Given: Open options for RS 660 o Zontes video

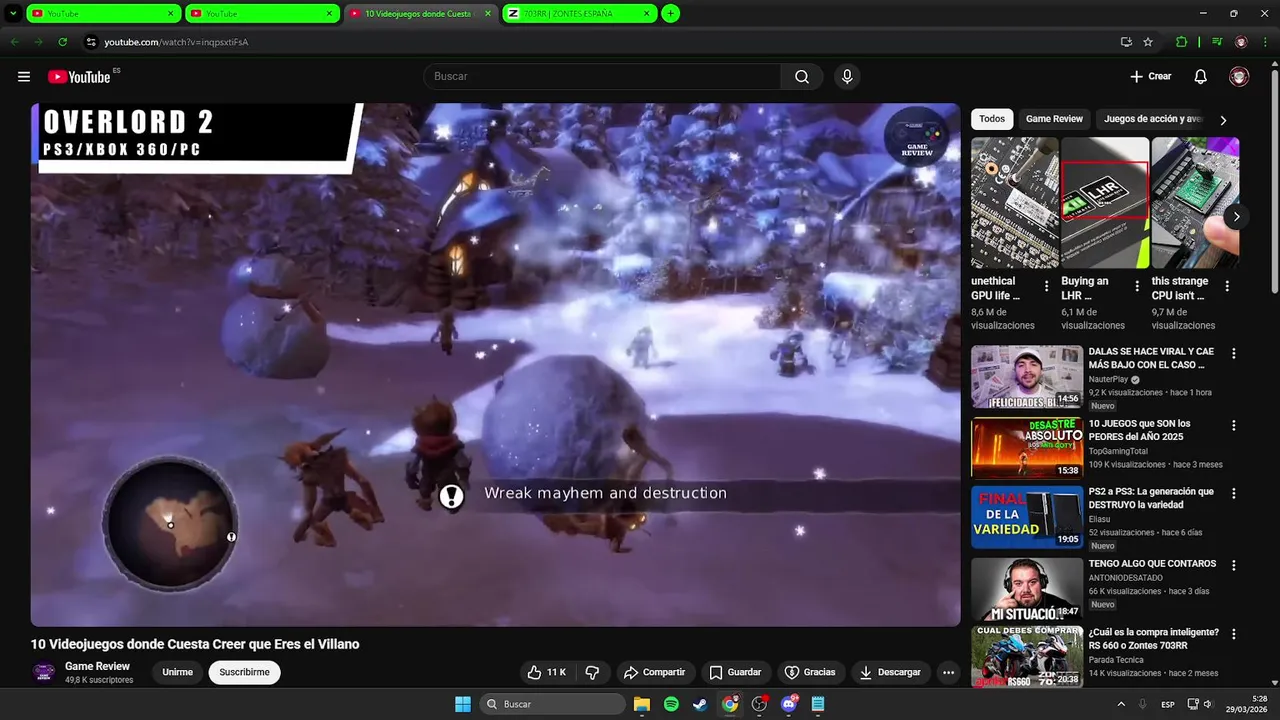Looking at the screenshot, I should [1234, 634].
